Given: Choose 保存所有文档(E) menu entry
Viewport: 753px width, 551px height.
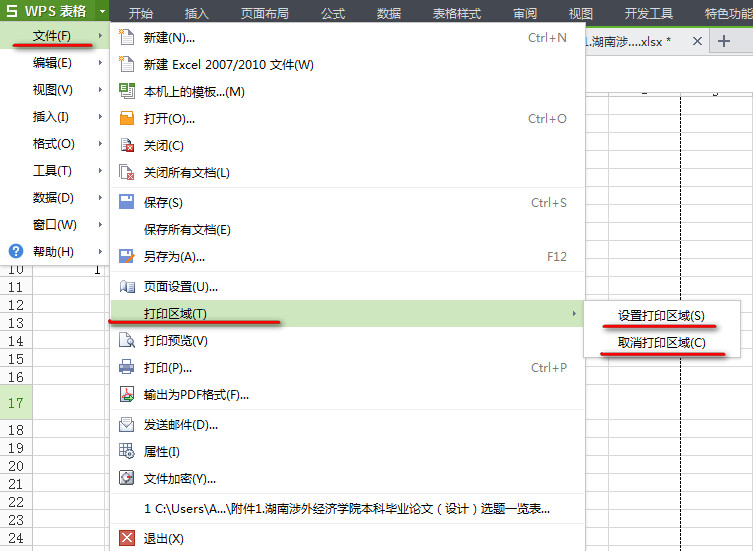Looking at the screenshot, I should (x=348, y=229).
